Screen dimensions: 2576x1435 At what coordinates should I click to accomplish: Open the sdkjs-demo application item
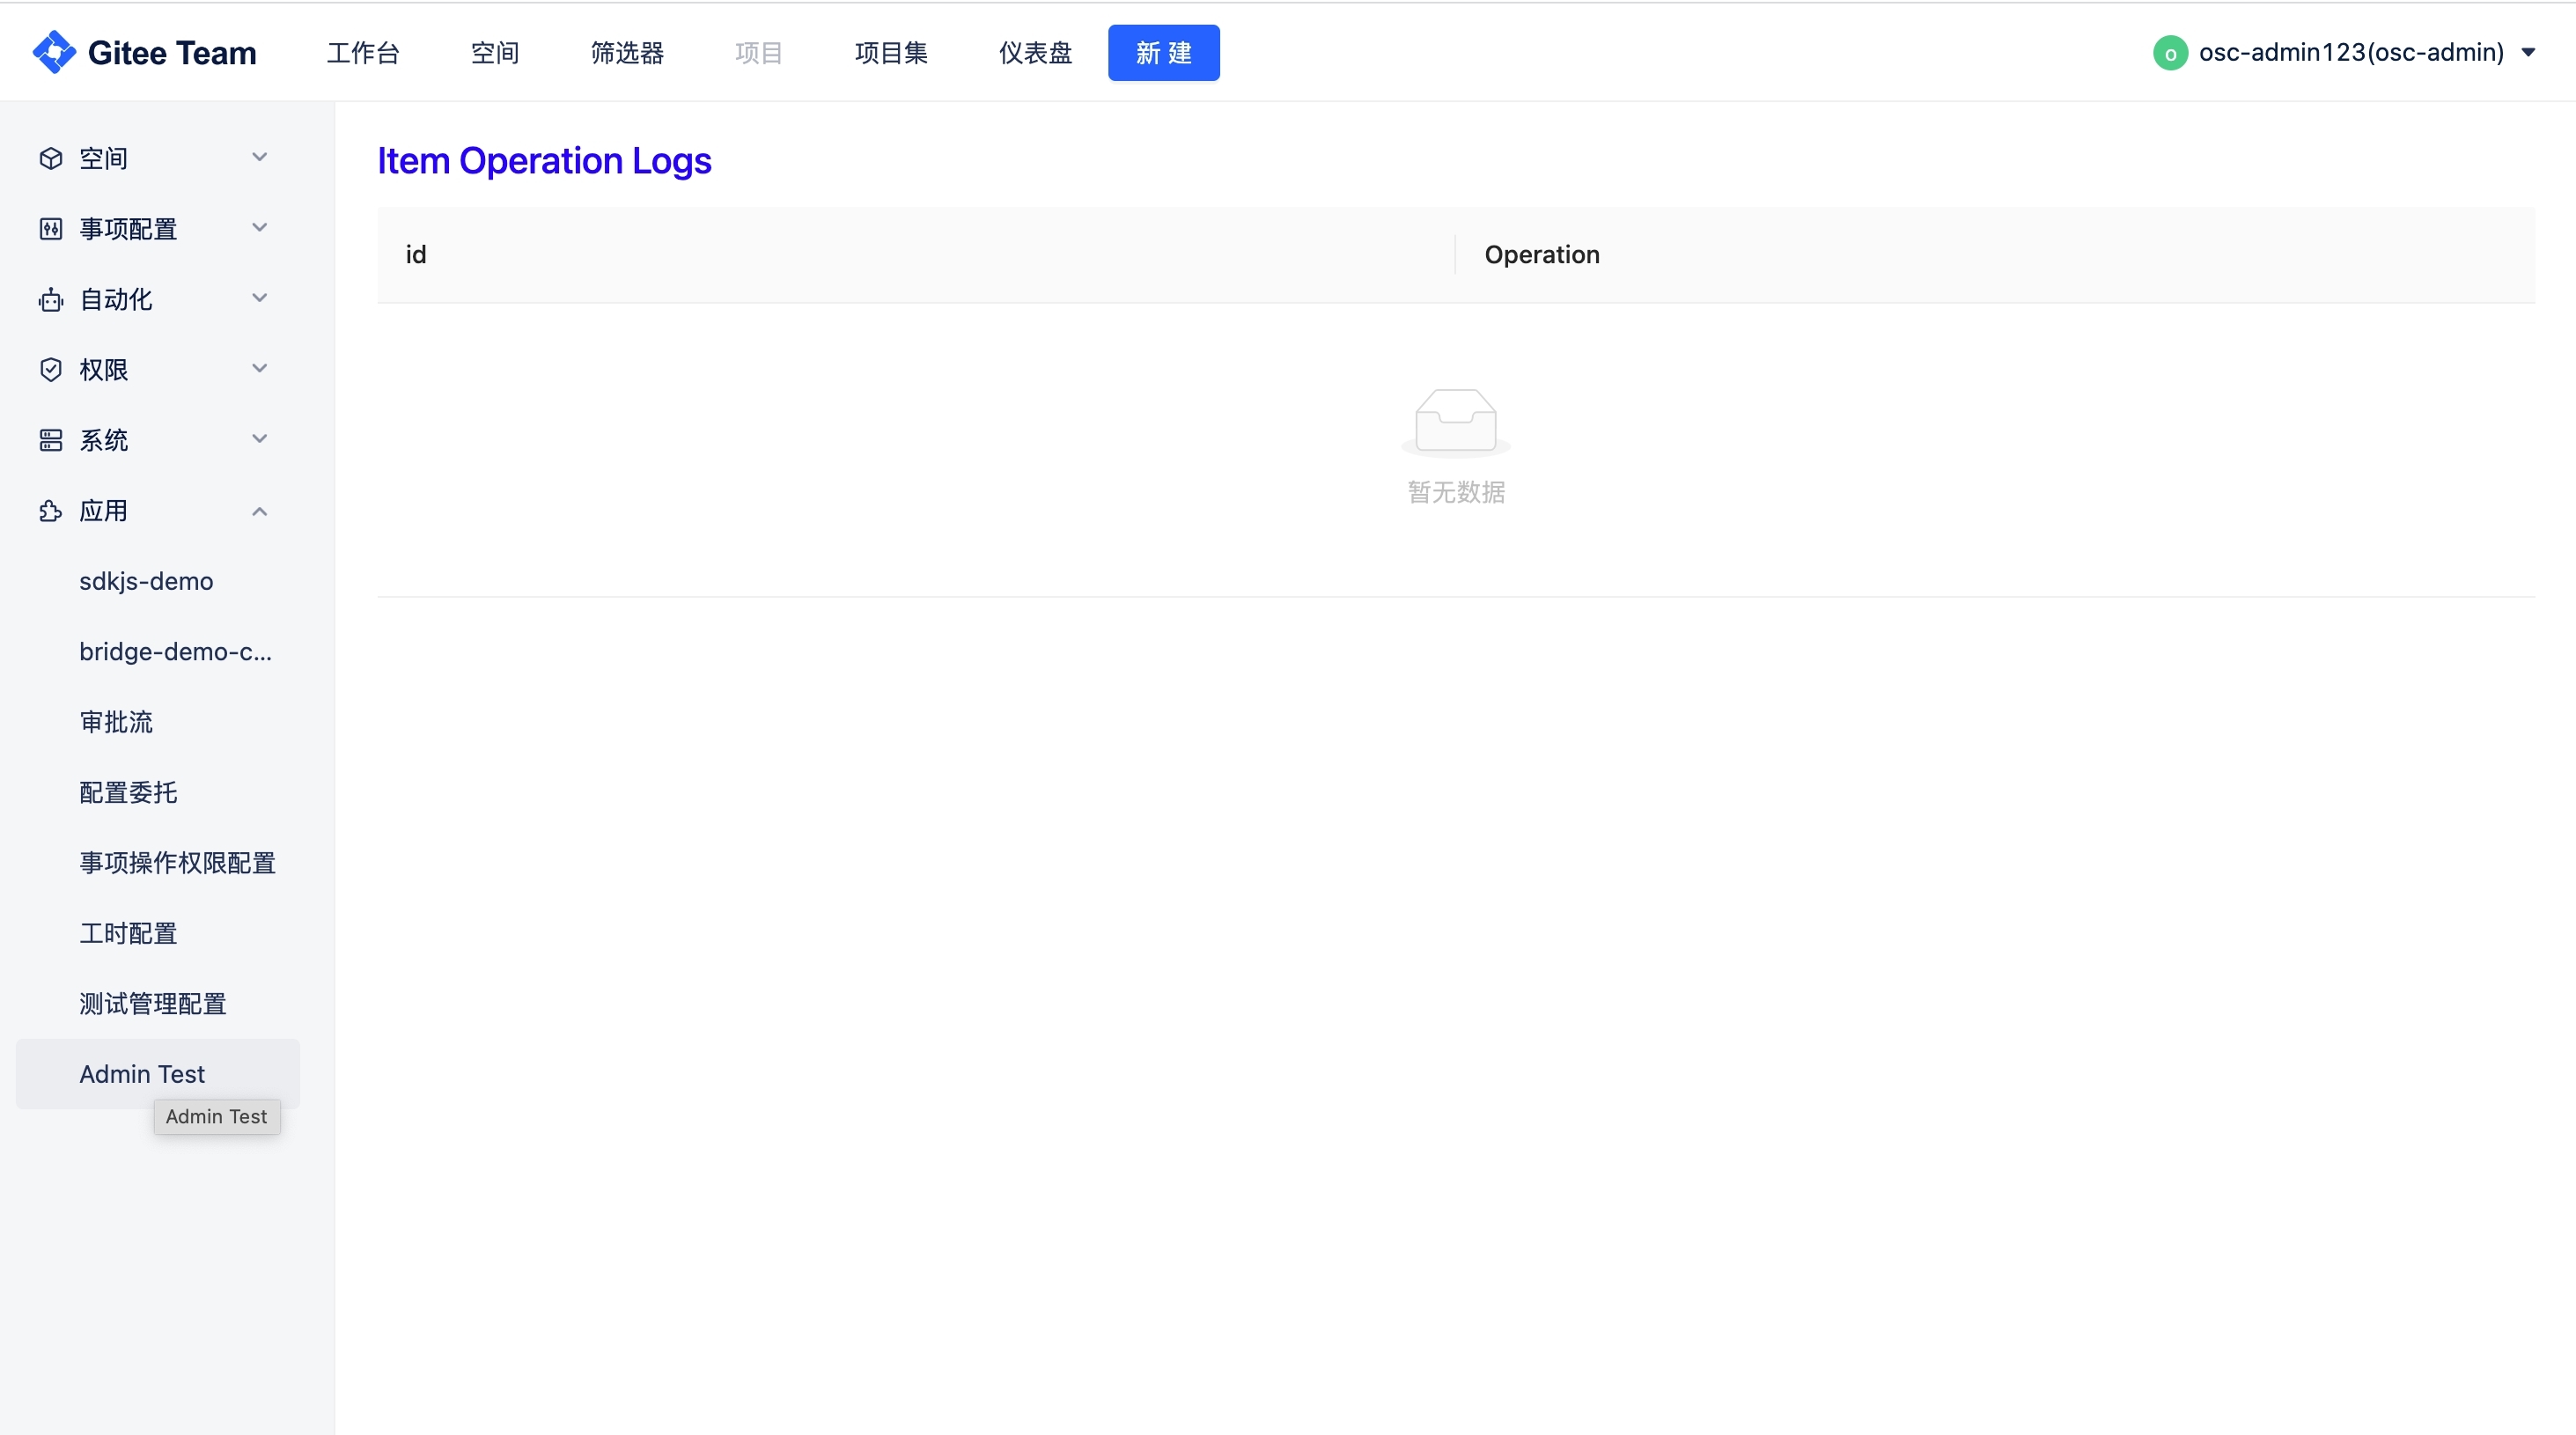point(146,581)
